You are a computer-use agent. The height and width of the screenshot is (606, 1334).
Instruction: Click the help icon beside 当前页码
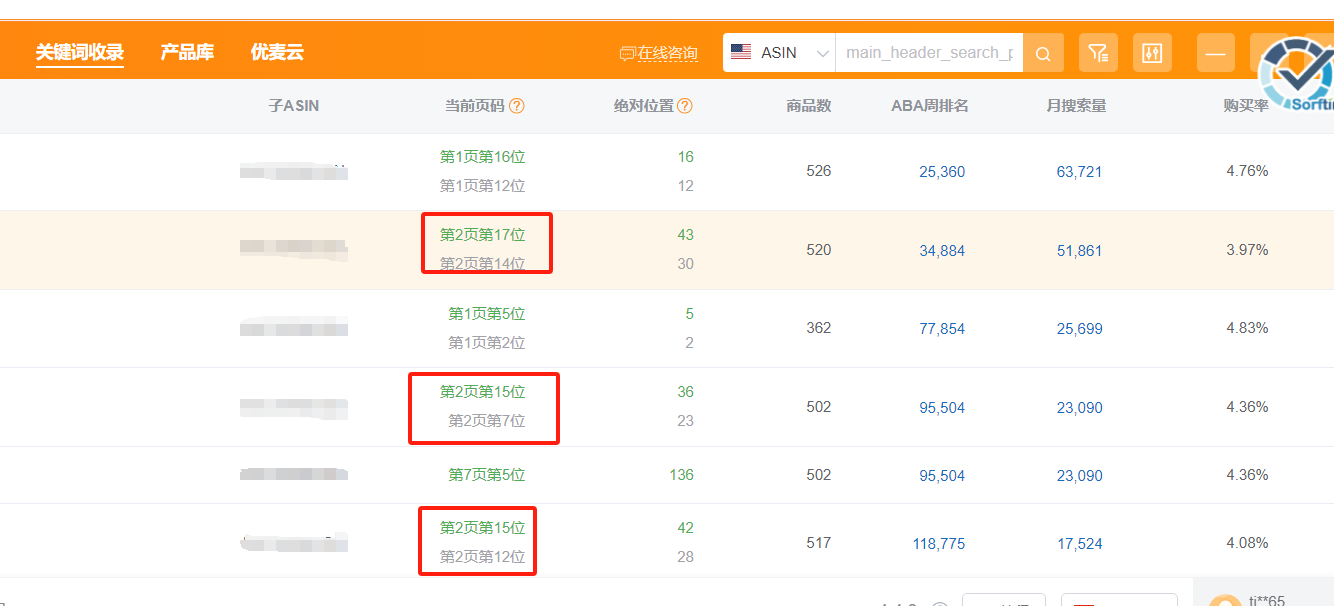[x=517, y=106]
